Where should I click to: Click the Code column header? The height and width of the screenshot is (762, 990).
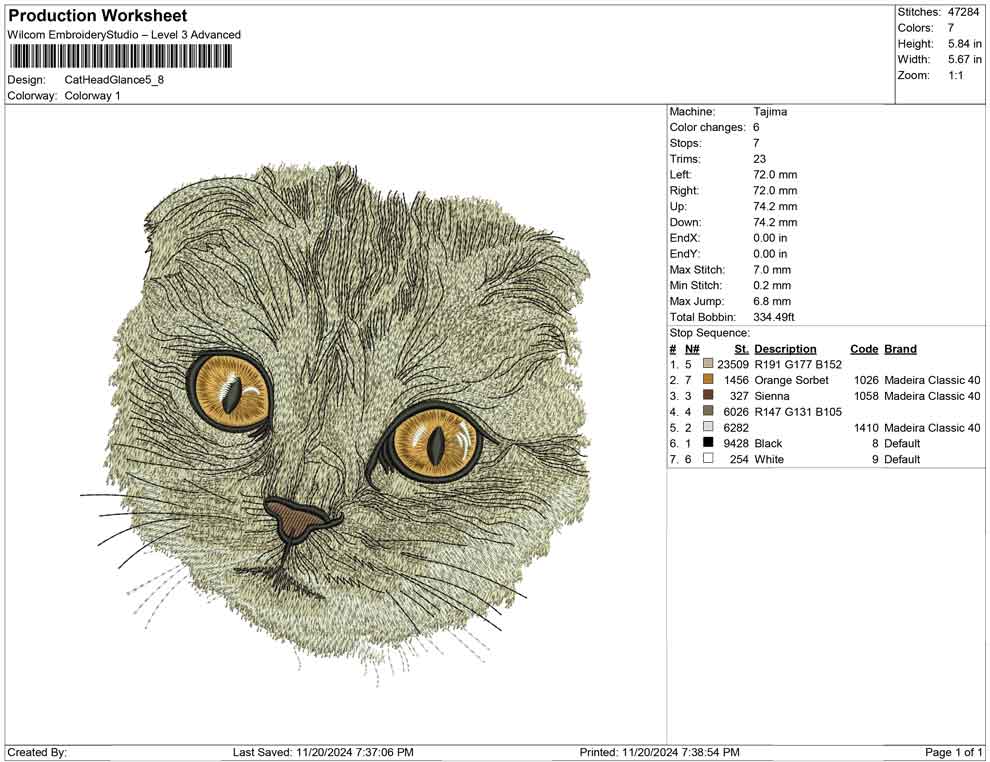tap(864, 348)
